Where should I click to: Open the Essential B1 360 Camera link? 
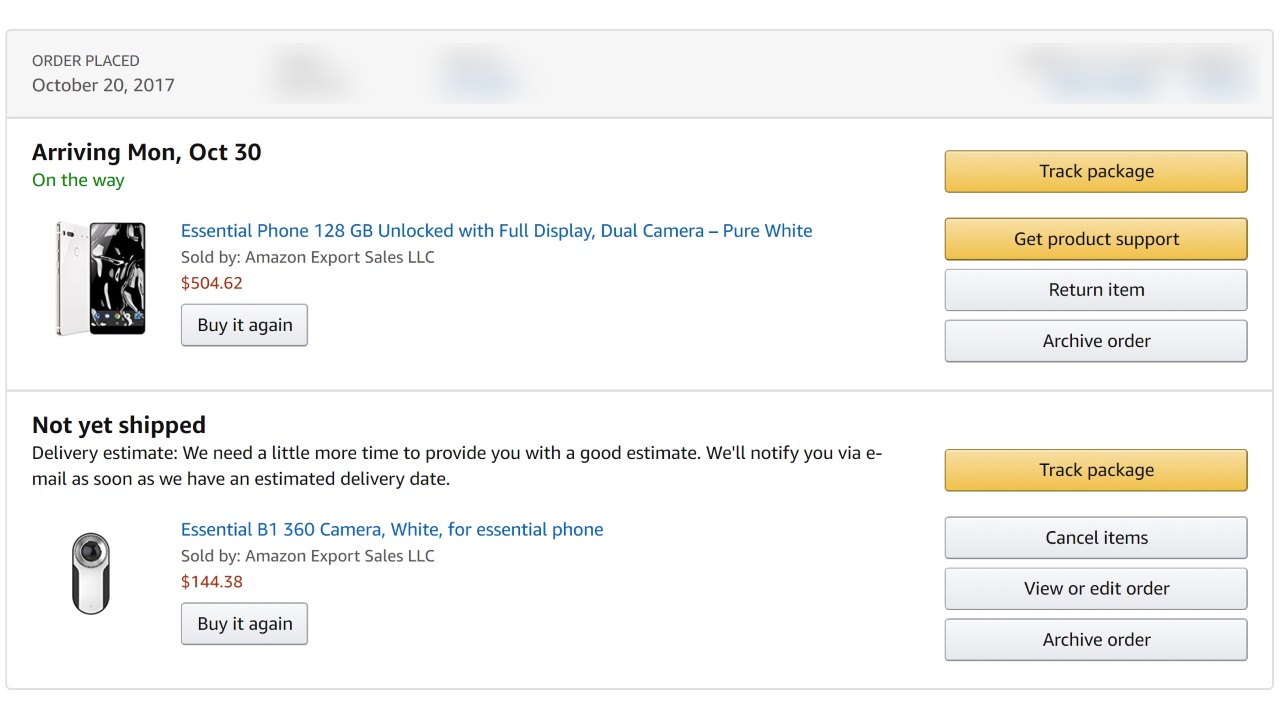coord(392,530)
